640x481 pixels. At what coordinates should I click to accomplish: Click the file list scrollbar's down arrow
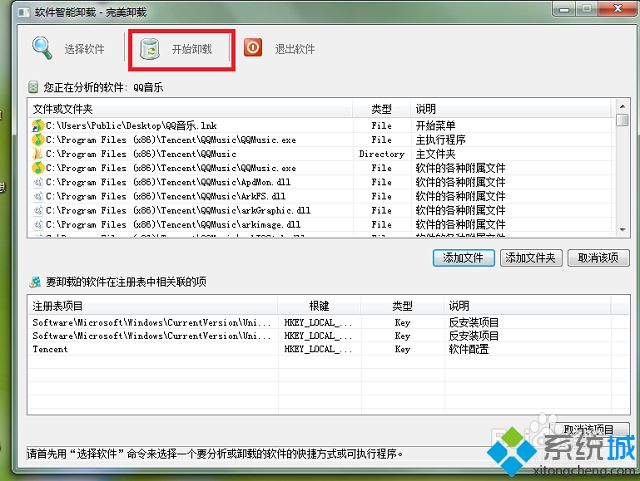click(622, 229)
